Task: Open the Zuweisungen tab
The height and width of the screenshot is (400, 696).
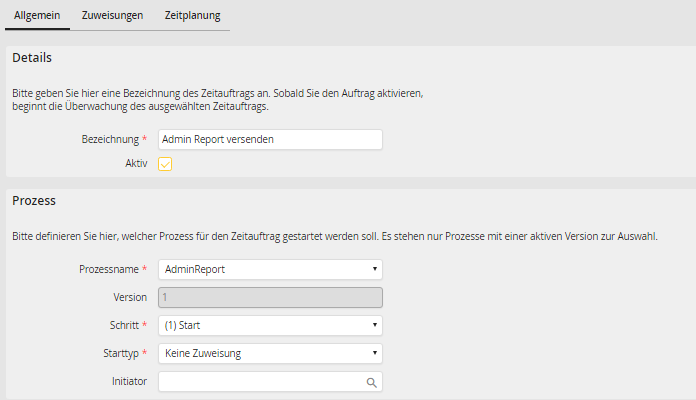Action: [112, 16]
